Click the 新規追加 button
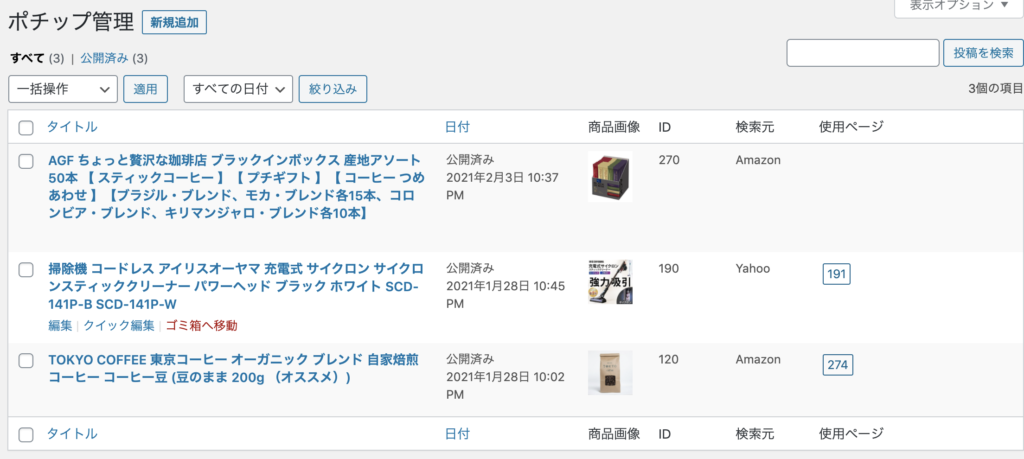This screenshot has width=1024, height=459. pyautogui.click(x=174, y=23)
